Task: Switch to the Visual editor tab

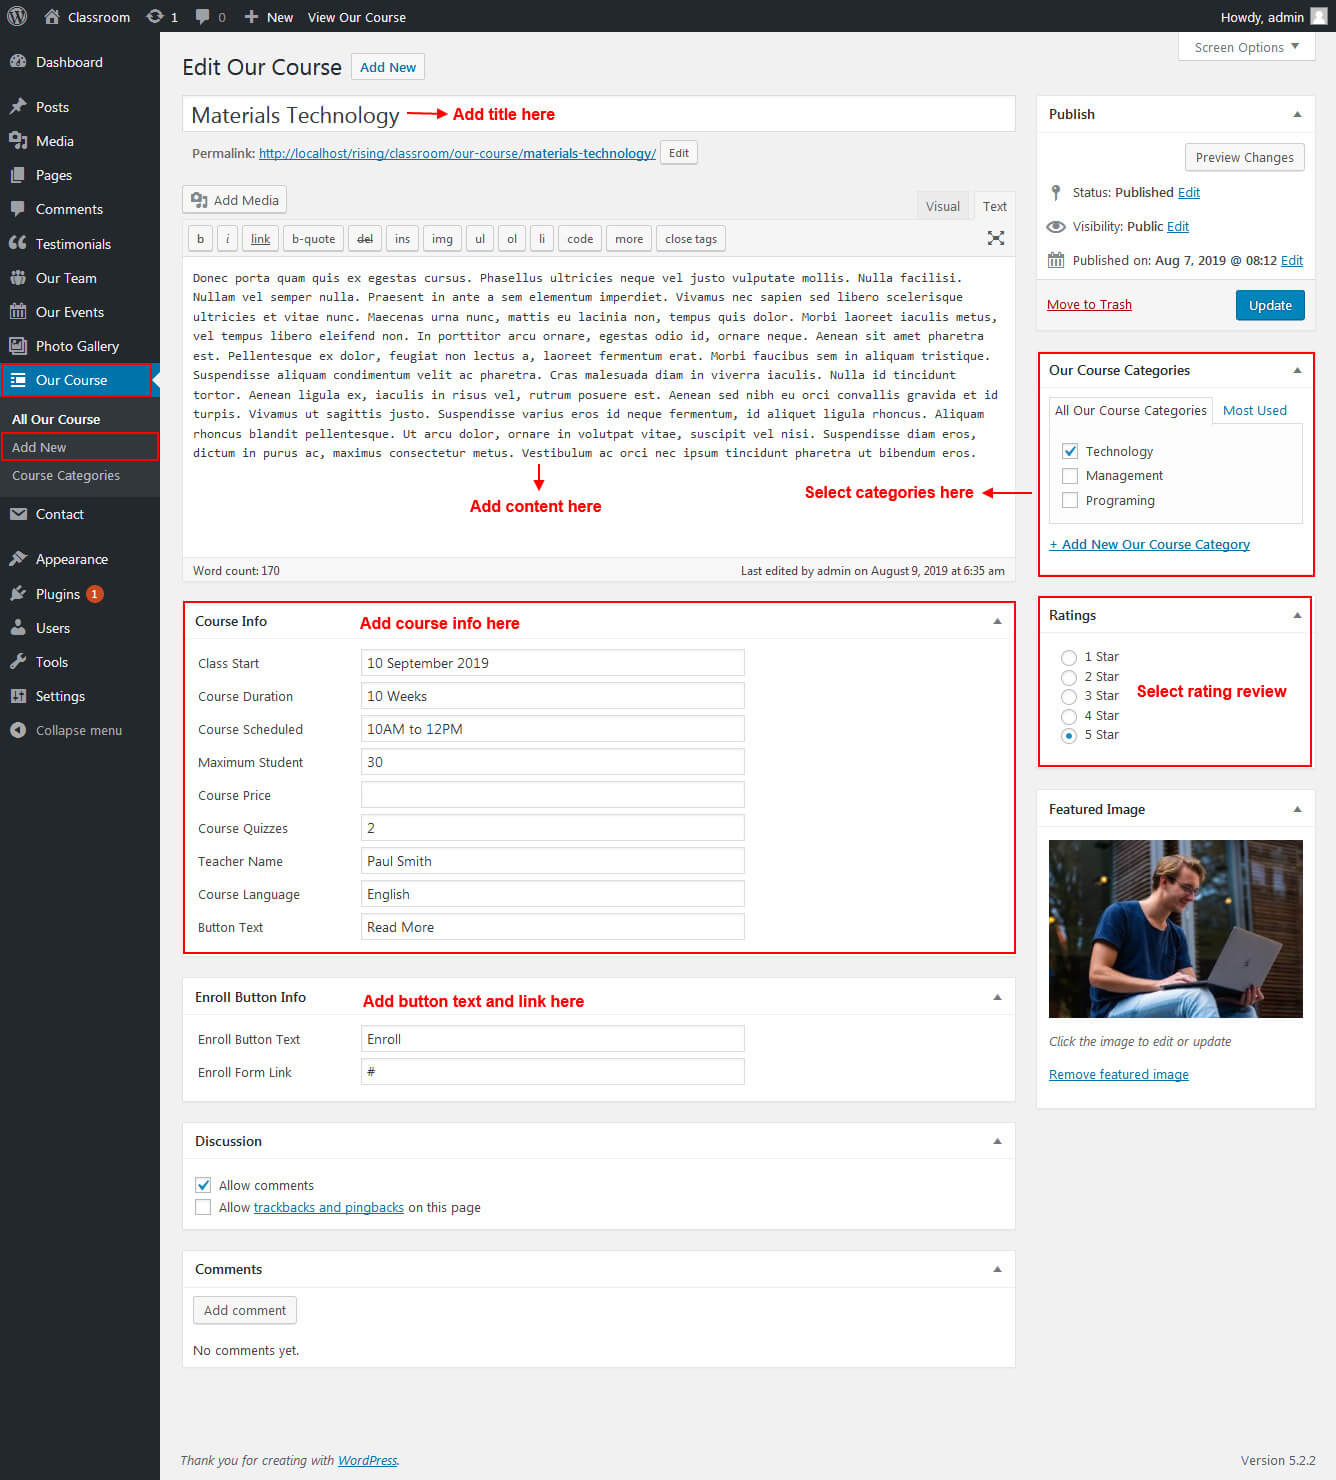Action: tap(942, 206)
